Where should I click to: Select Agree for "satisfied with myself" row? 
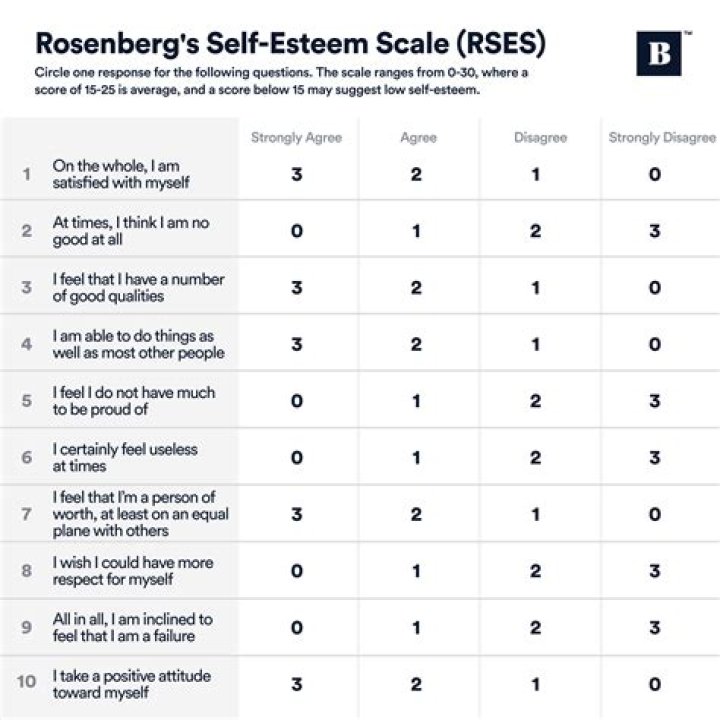[415, 174]
